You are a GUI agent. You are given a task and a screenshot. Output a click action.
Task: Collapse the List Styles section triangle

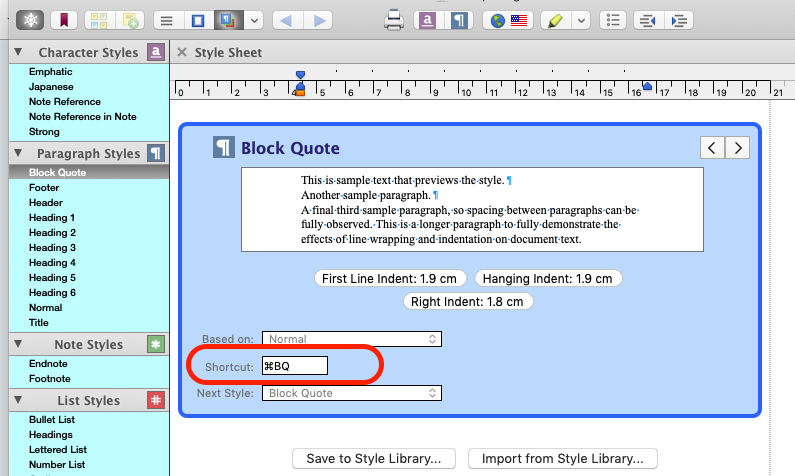19,400
